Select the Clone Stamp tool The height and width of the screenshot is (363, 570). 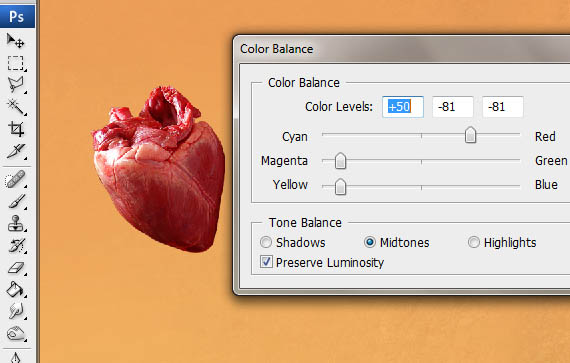(16, 223)
